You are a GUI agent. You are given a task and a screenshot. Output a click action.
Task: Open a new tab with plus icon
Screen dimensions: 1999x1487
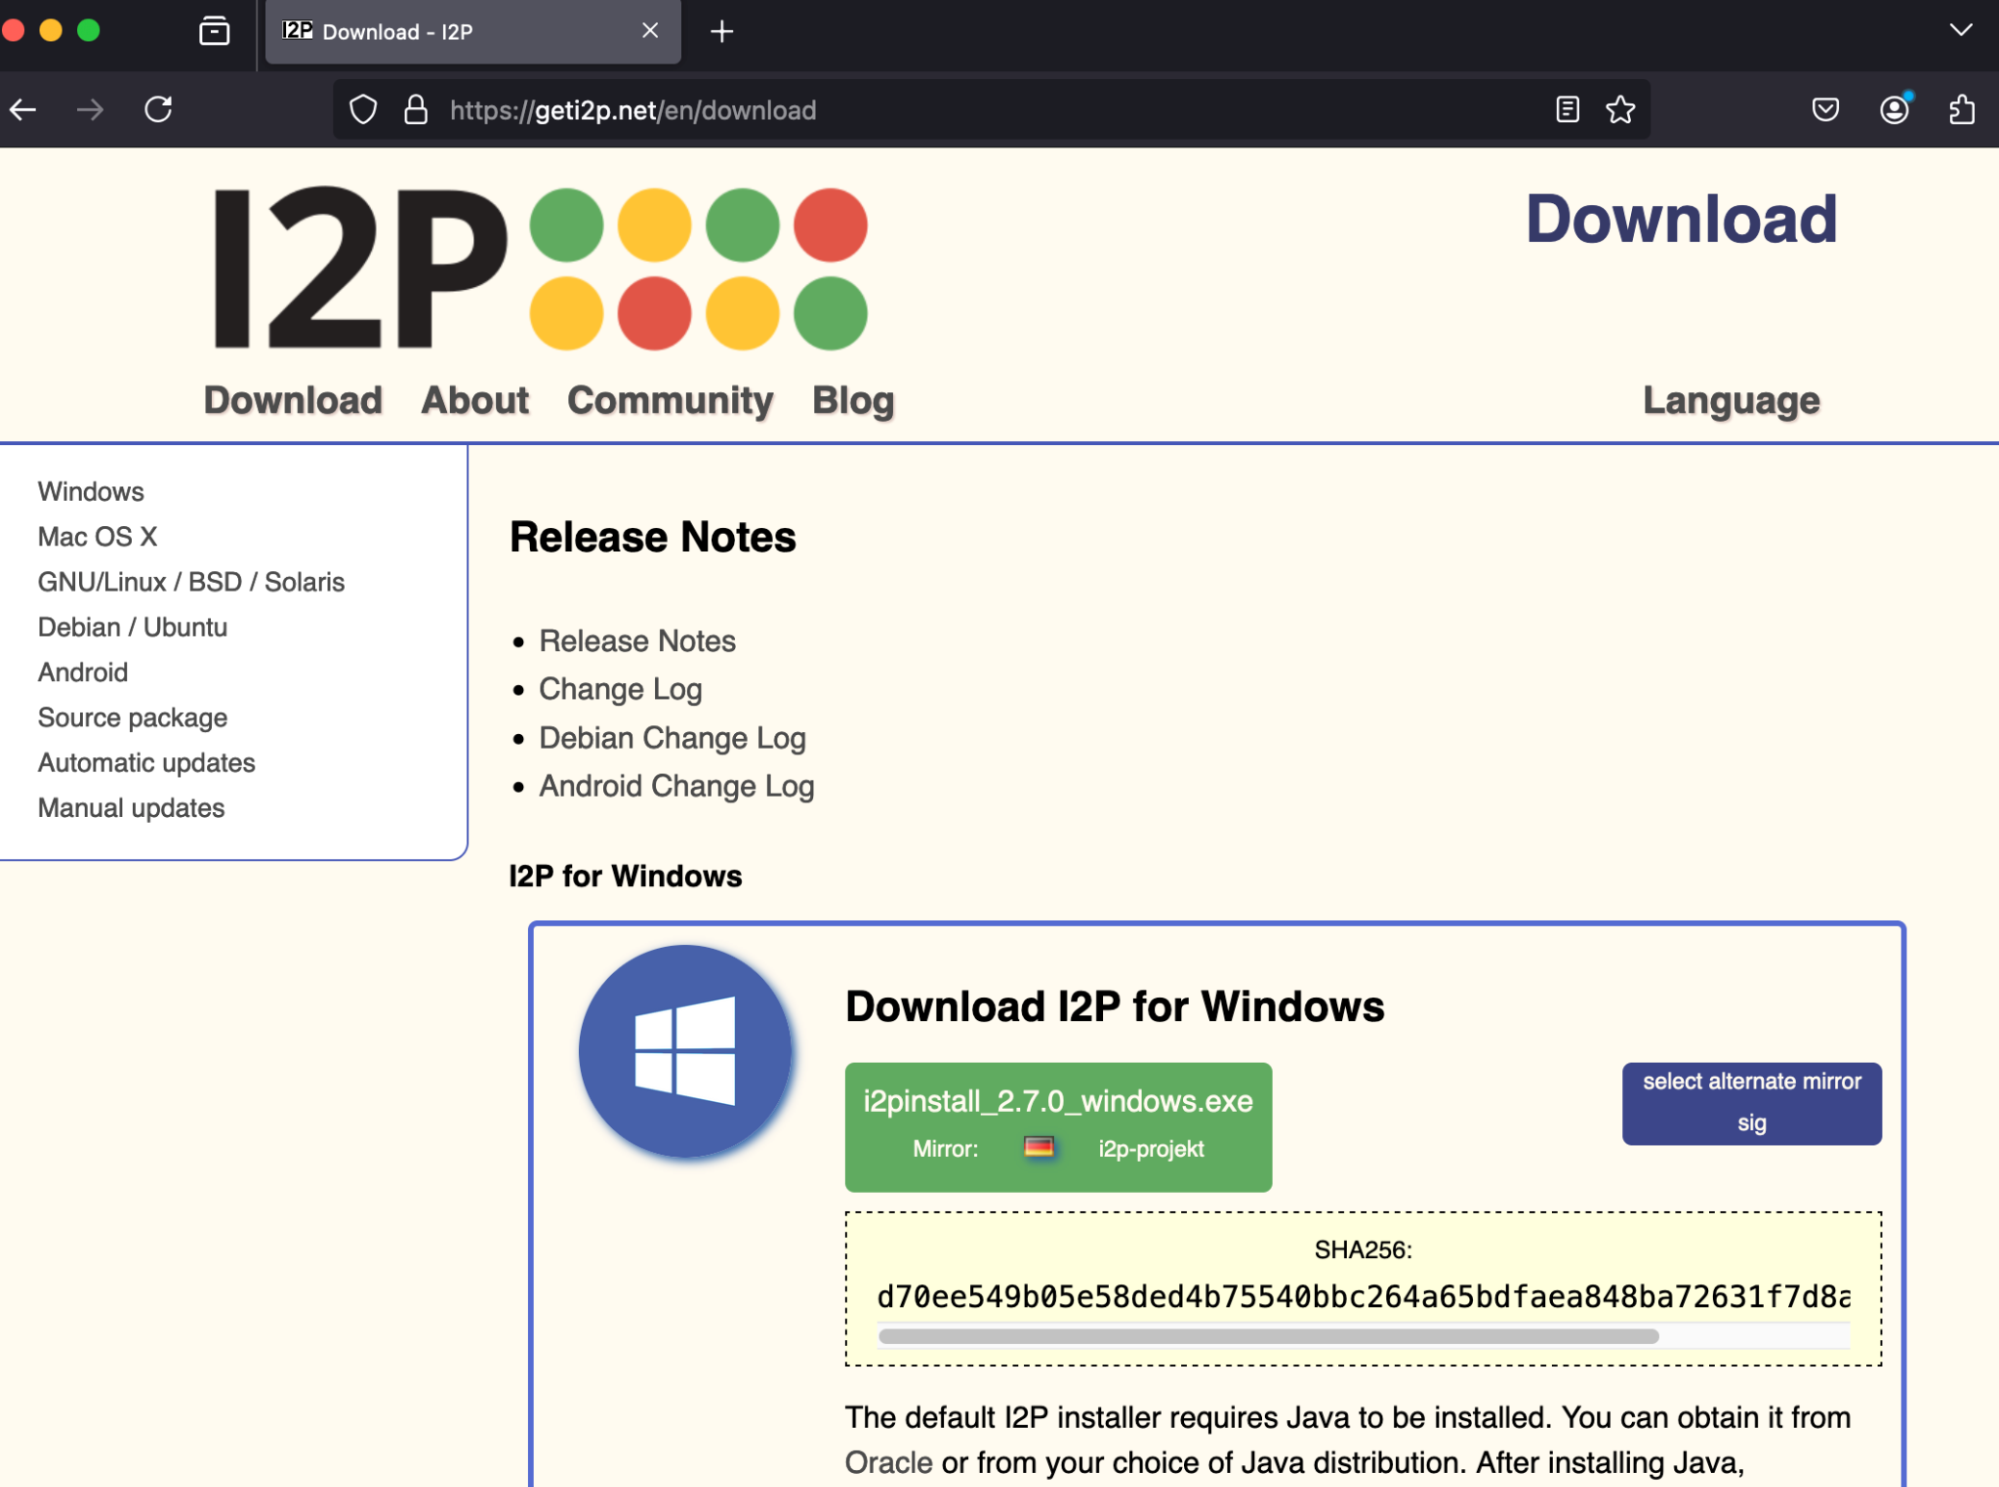point(721,32)
